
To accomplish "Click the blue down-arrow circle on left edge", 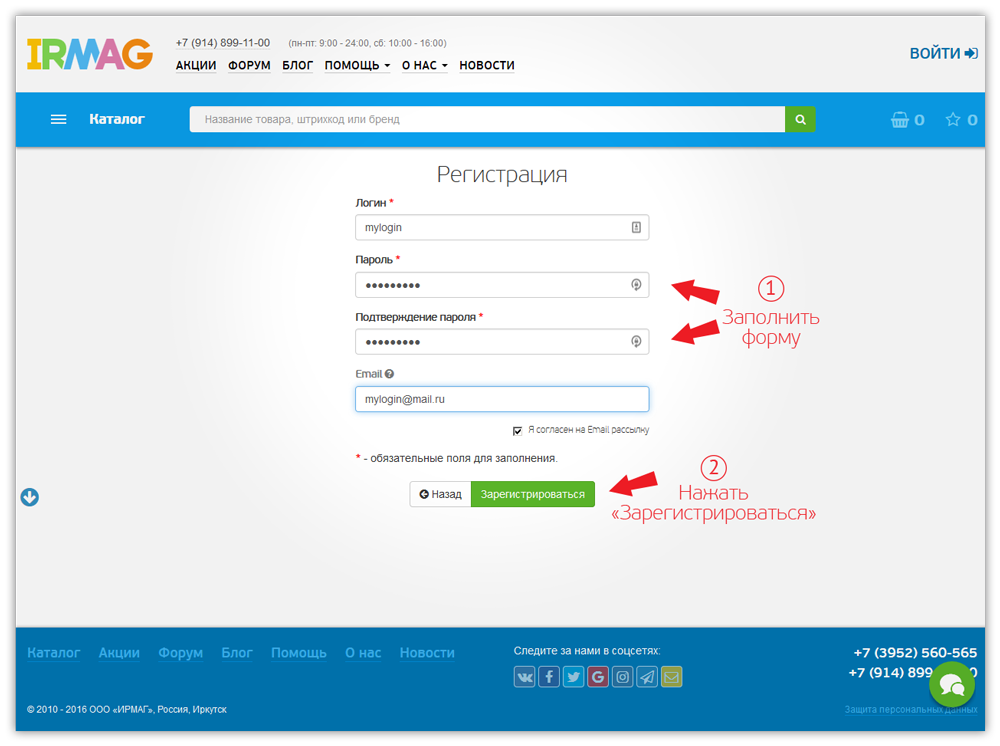I will click(29, 497).
